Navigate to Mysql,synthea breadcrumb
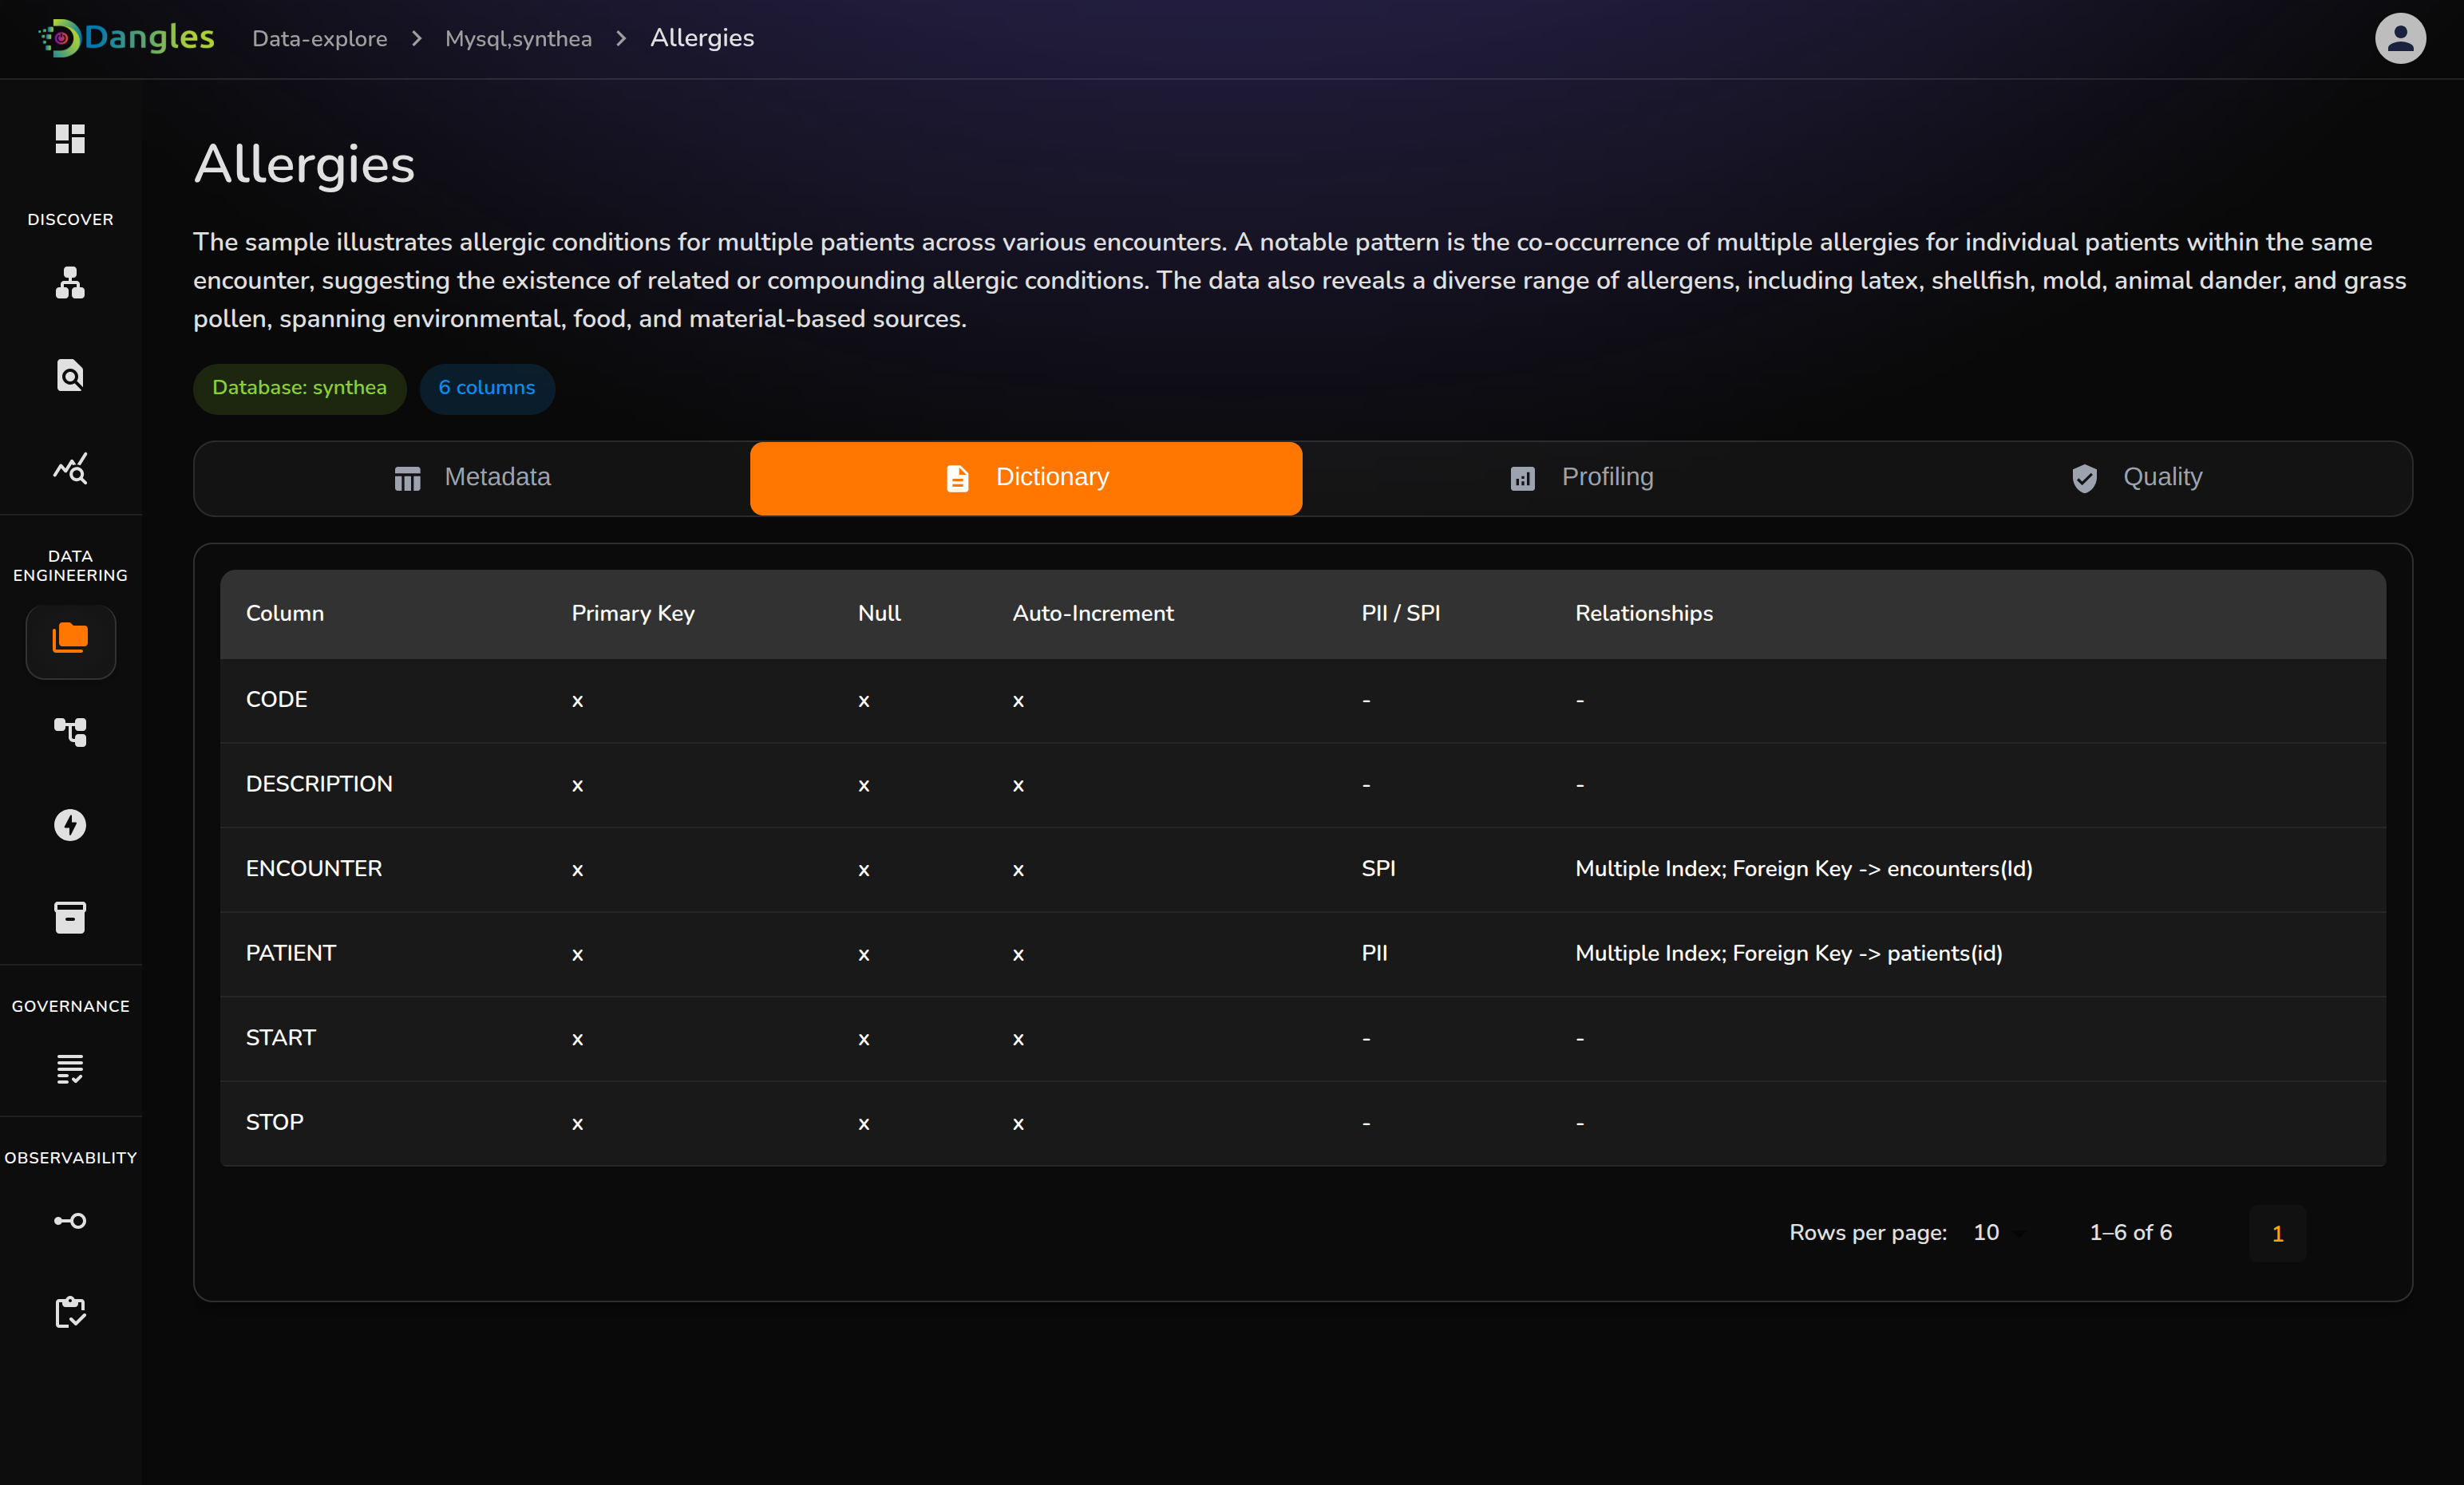The image size is (2464, 1485). click(518, 38)
